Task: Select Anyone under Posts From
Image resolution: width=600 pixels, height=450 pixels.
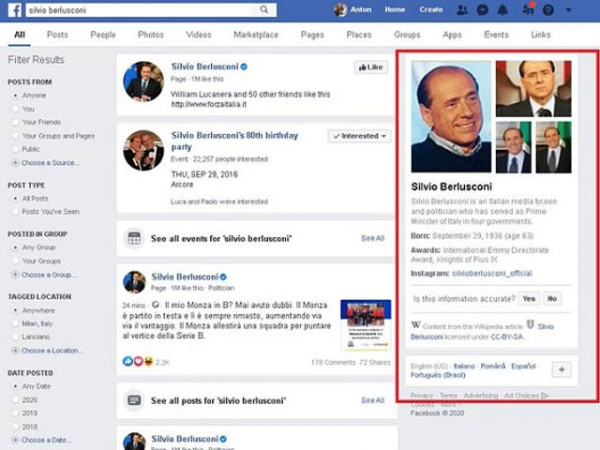Action: coord(15,95)
